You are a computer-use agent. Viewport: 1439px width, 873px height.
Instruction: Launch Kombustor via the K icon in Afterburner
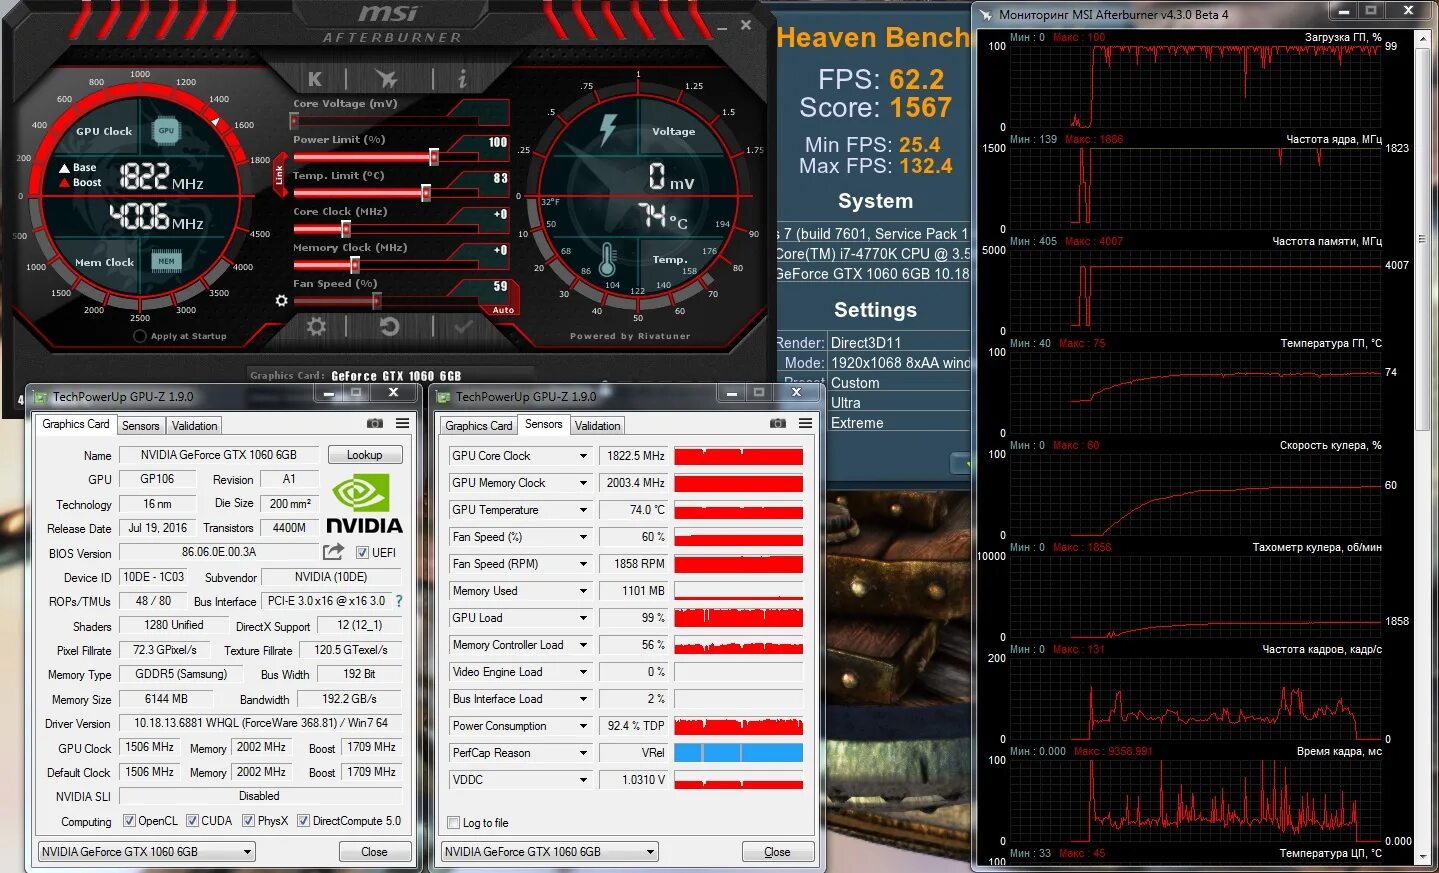(x=315, y=78)
